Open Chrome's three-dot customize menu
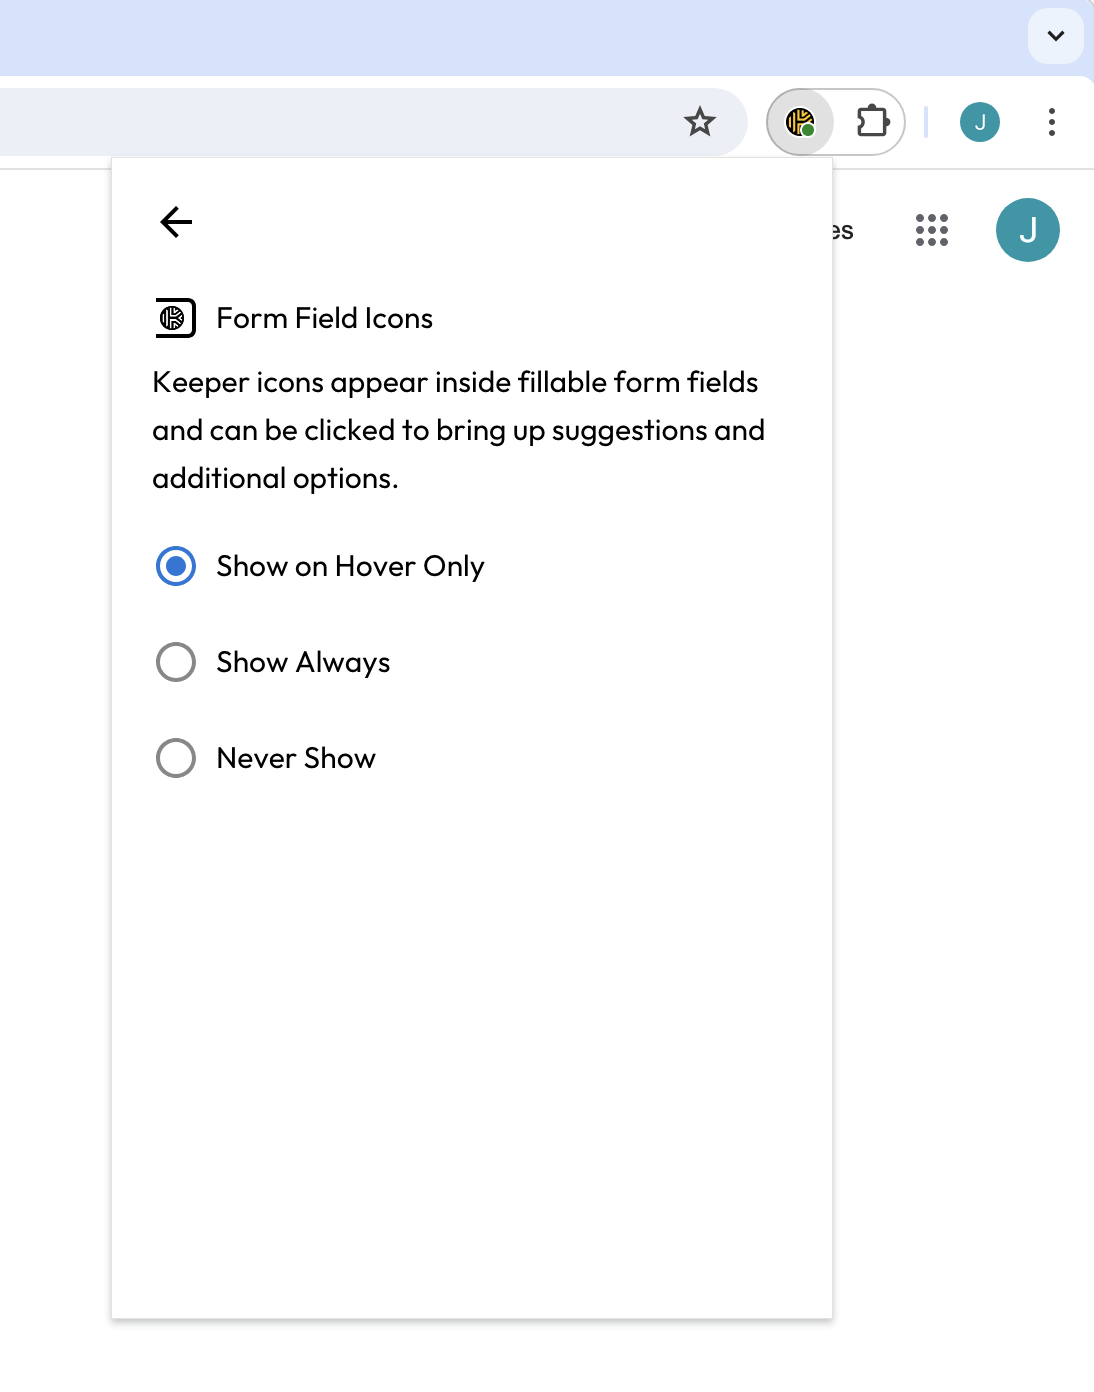 pos(1051,122)
